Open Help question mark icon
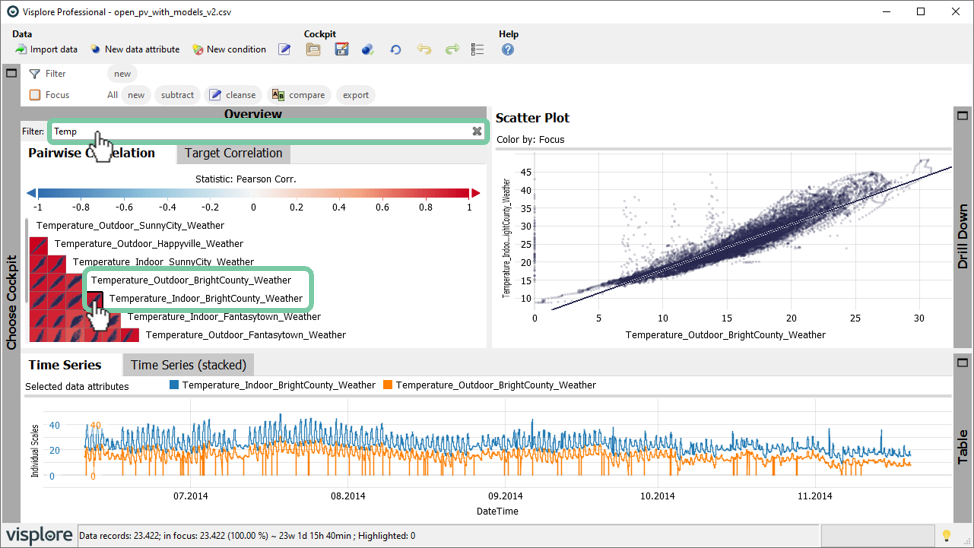 pos(507,49)
